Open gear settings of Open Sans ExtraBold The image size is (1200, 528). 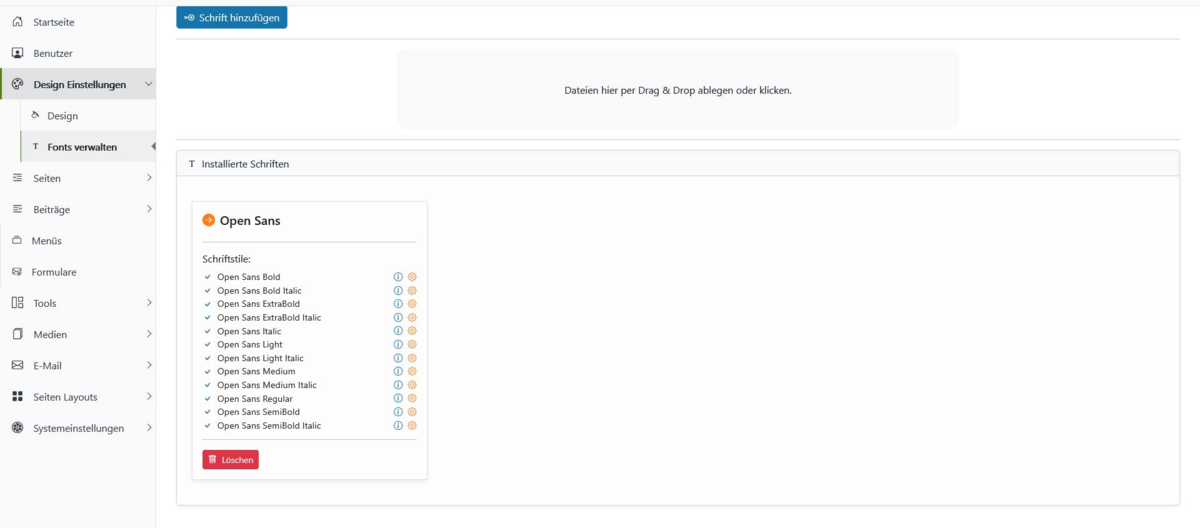point(412,304)
